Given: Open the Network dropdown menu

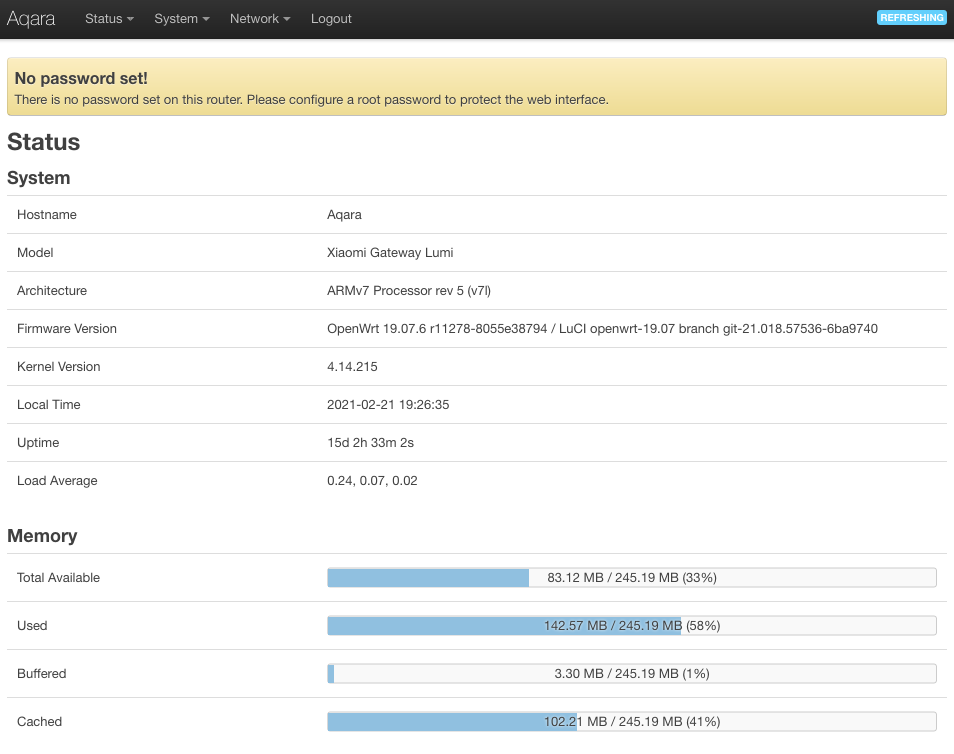Looking at the screenshot, I should 260,19.
